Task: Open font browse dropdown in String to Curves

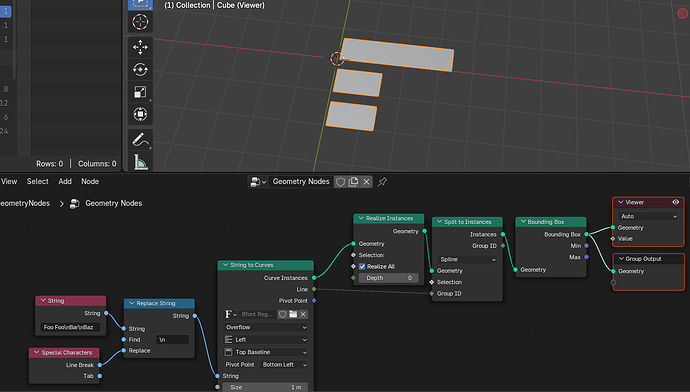Action: [x=231, y=314]
